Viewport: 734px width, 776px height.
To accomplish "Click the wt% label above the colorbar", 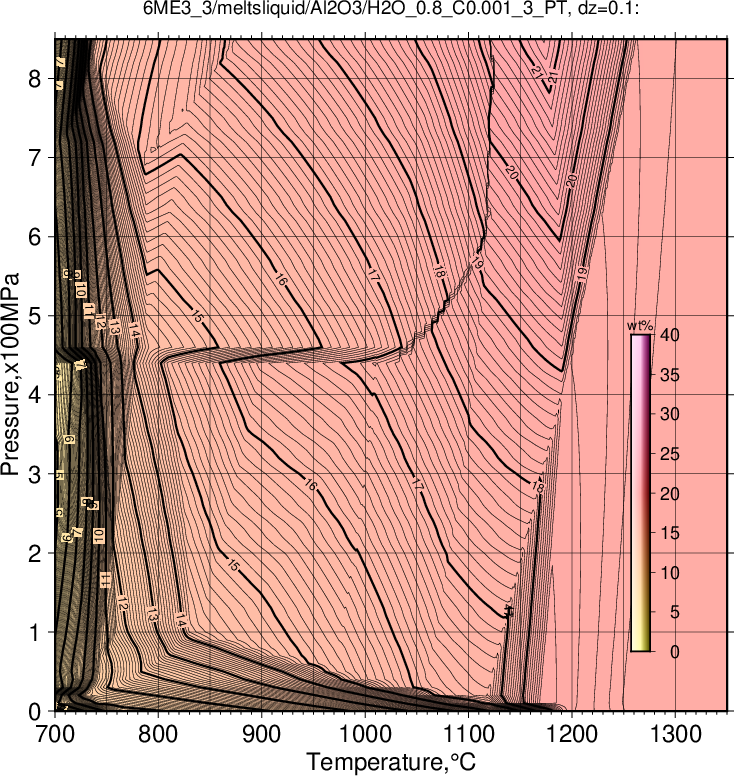I will tap(640, 326).
